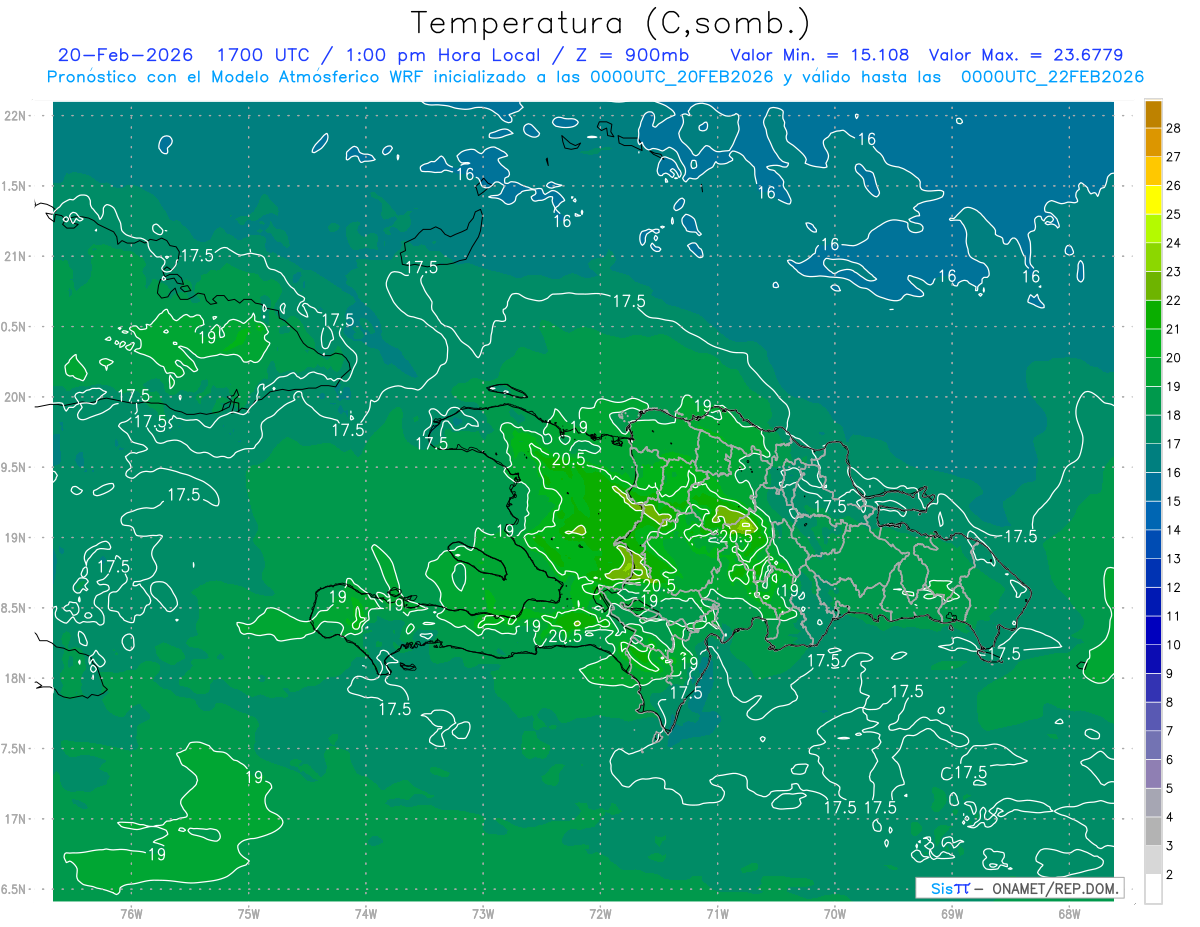The width and height of the screenshot is (1200, 927).
Task: Click legend scale value '8'
Action: (1172, 703)
